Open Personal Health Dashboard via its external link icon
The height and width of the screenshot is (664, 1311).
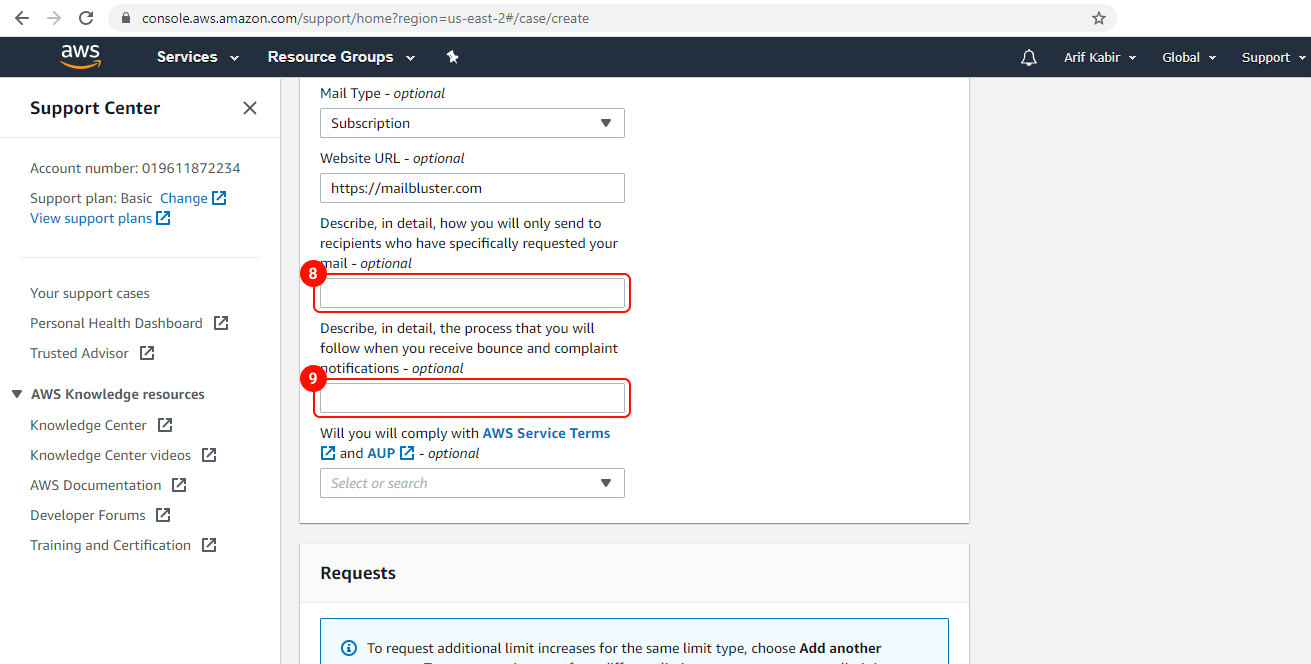(x=222, y=323)
